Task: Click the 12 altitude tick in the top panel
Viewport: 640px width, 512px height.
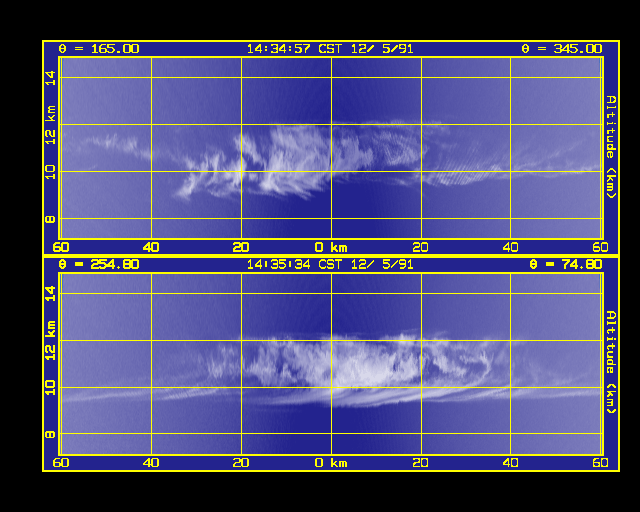Action: [x=50, y=137]
